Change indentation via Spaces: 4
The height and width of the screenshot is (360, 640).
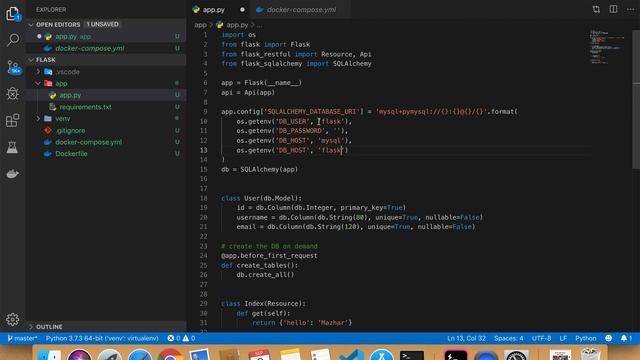(509, 338)
